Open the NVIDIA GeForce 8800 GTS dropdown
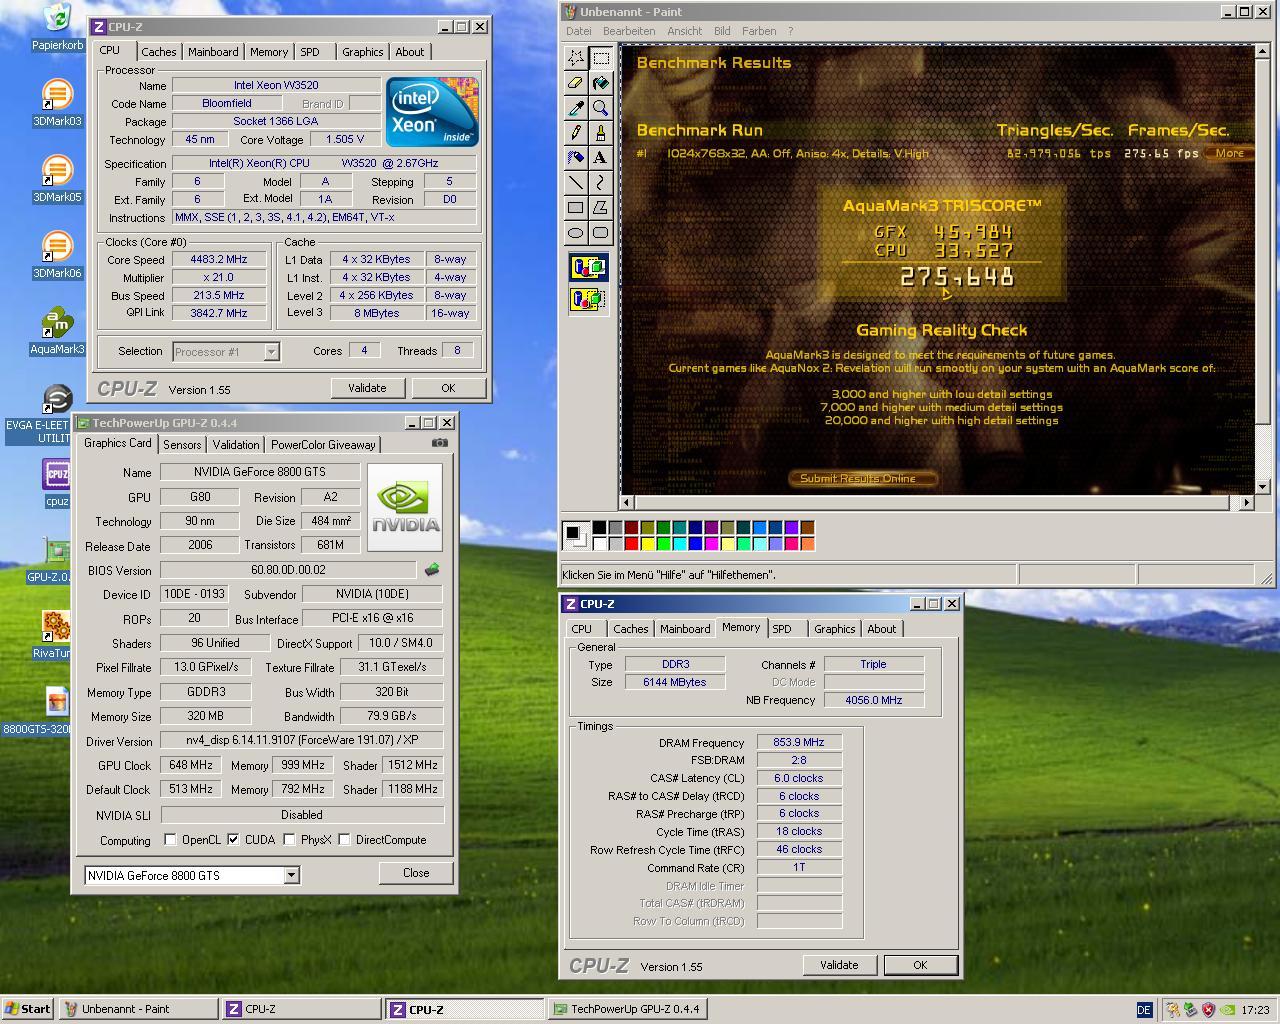 click(291, 875)
